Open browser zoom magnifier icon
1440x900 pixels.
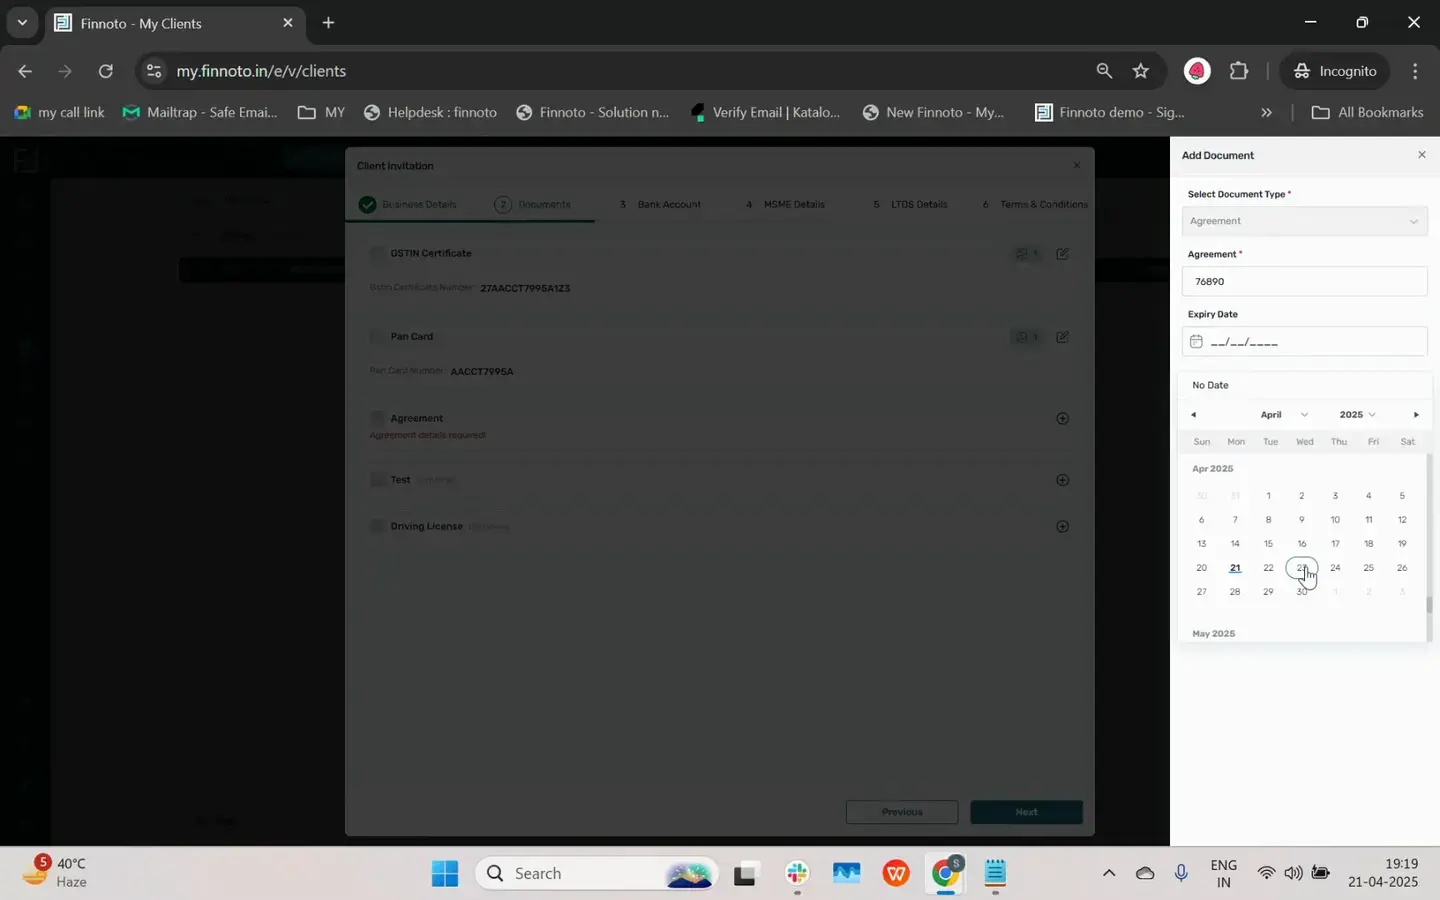point(1104,71)
